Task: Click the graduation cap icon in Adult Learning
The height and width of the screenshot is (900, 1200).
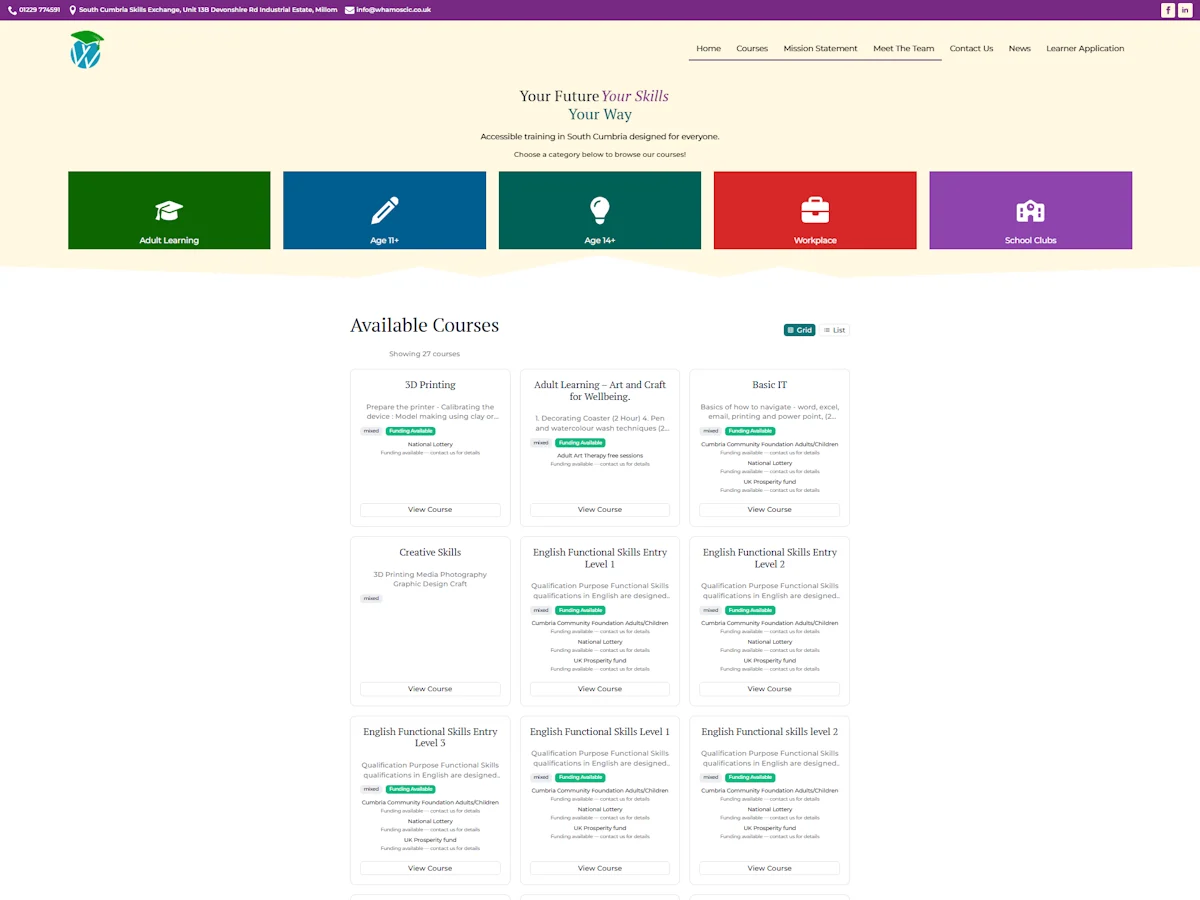Action: tap(169, 211)
